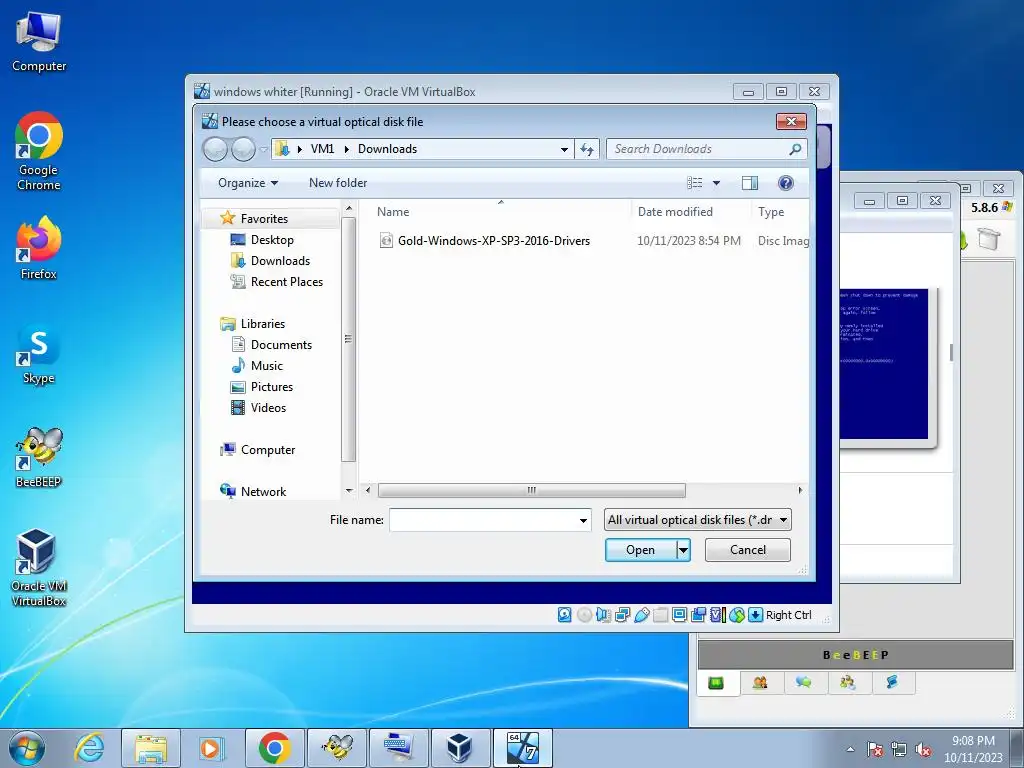Select Network in the navigation pane
Screen dimensions: 1024x768
(263, 492)
